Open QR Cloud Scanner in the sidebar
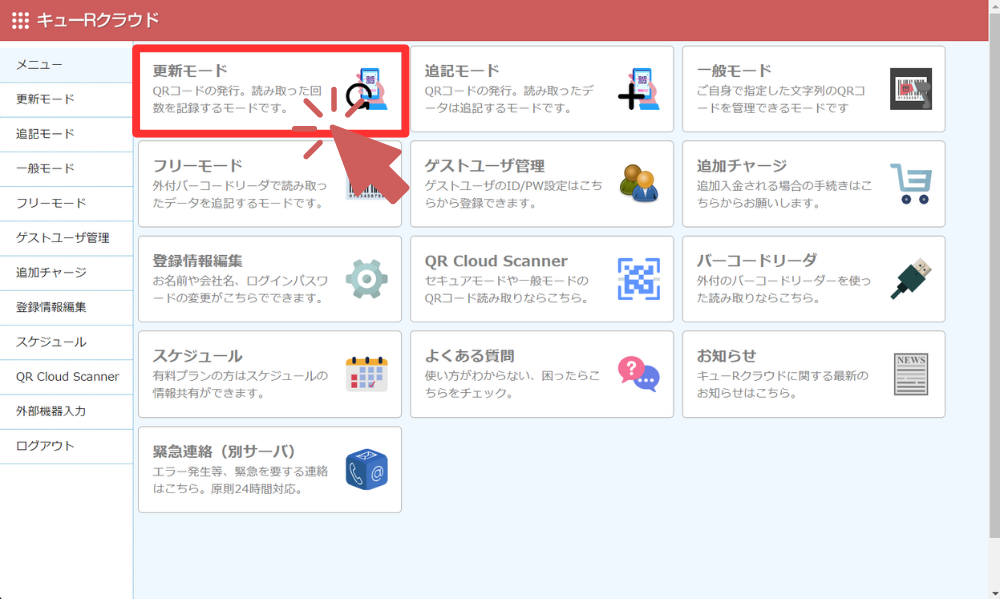This screenshot has width=1000, height=600. [66, 377]
